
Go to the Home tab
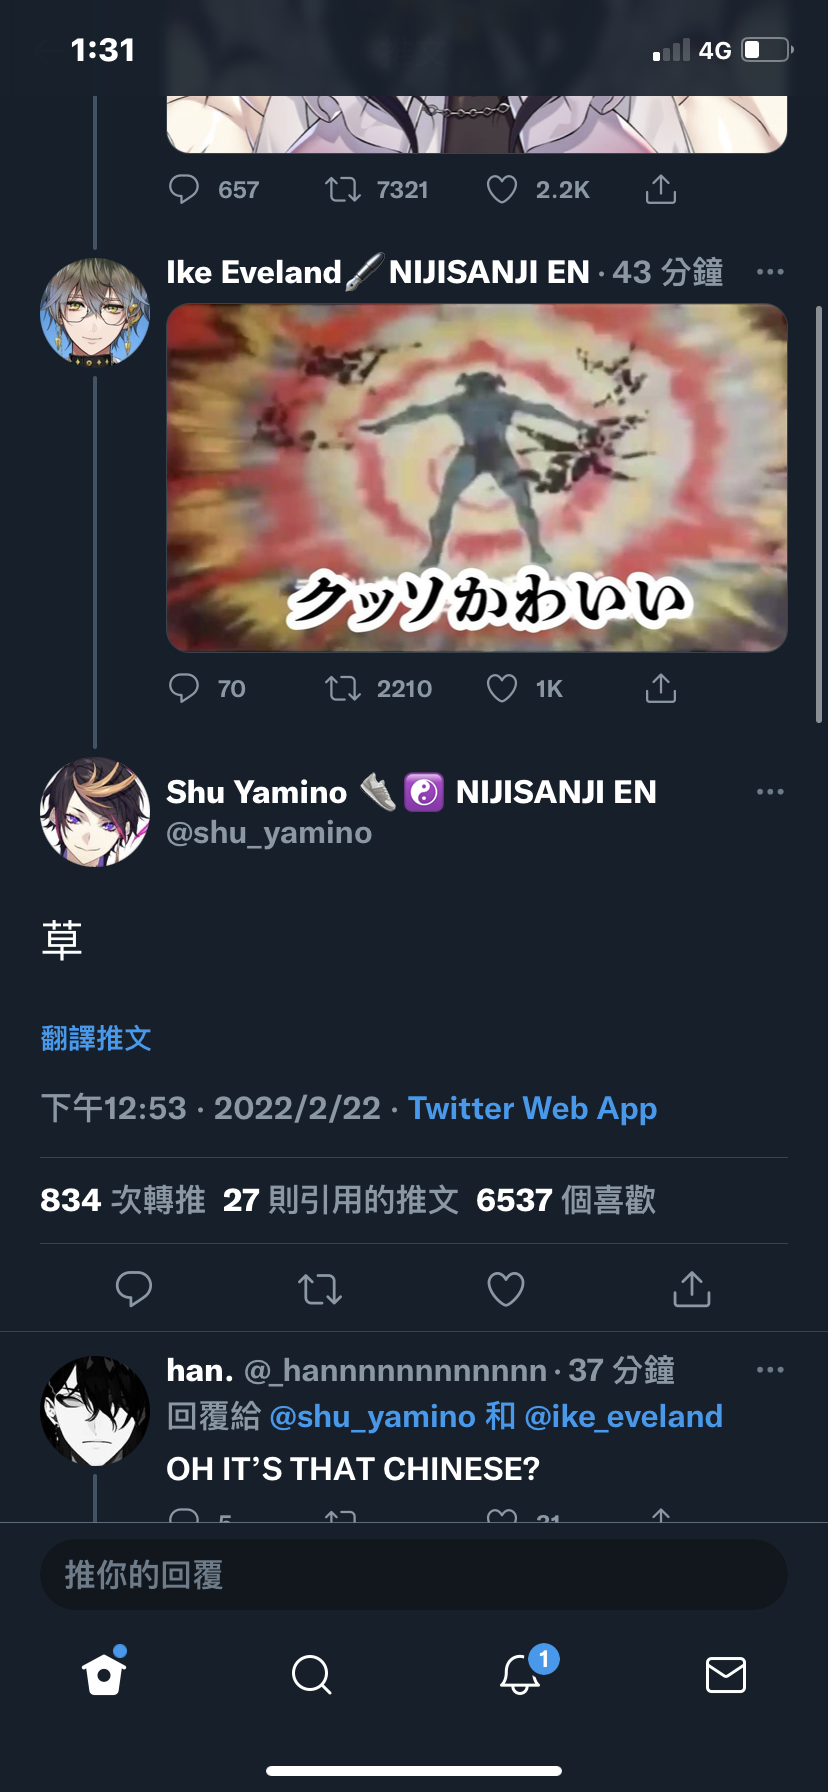[x=104, y=1673]
